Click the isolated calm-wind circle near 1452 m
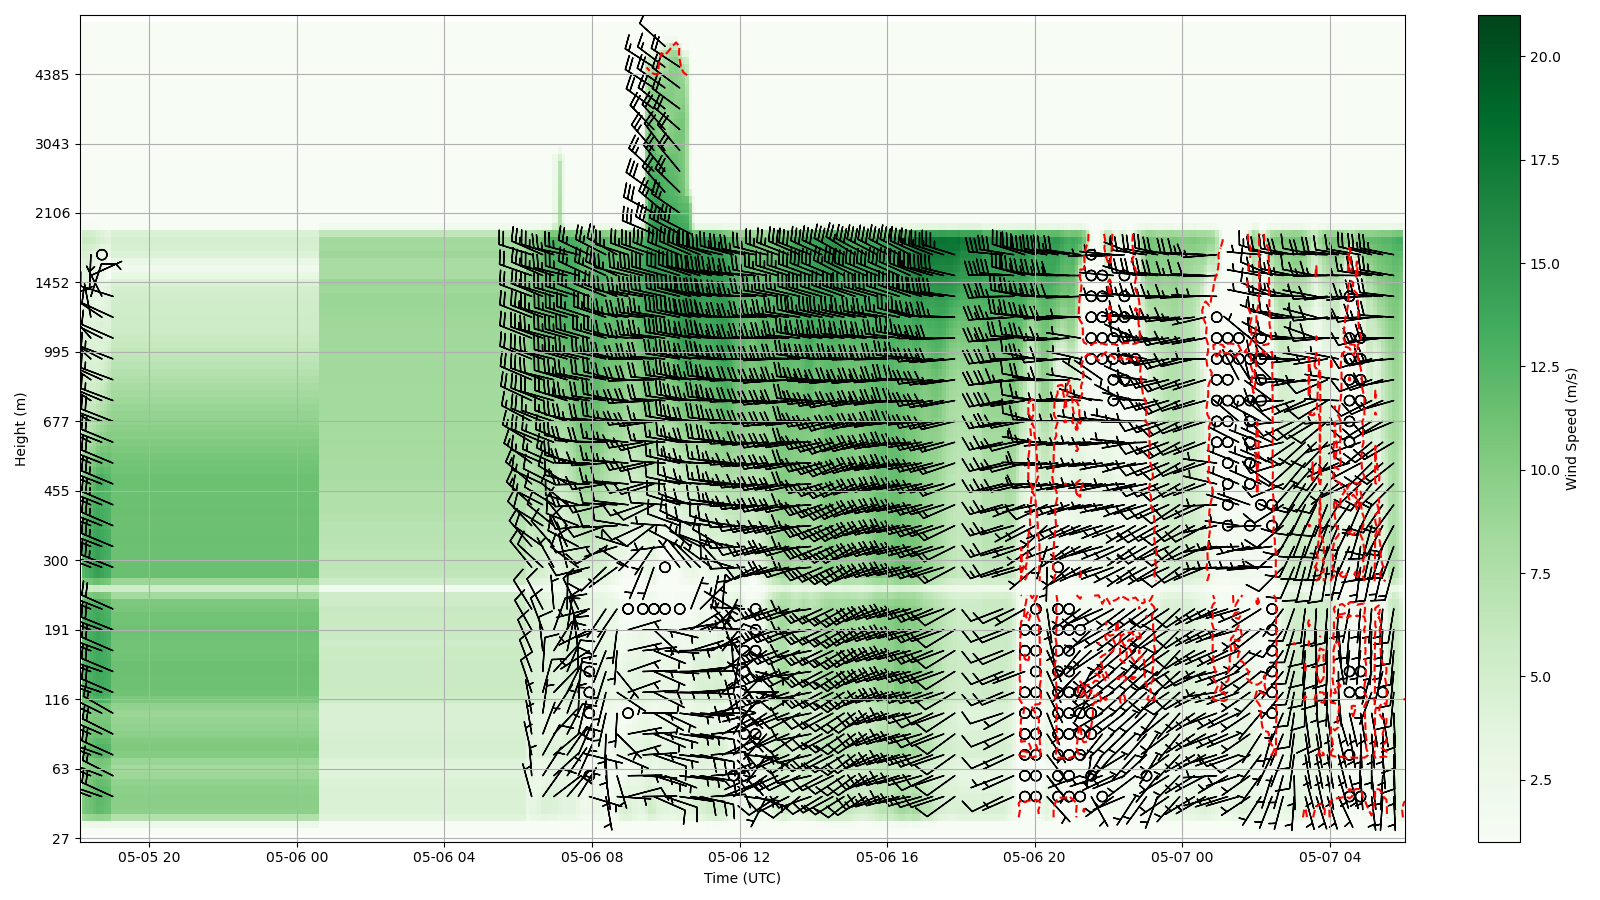 click(102, 255)
